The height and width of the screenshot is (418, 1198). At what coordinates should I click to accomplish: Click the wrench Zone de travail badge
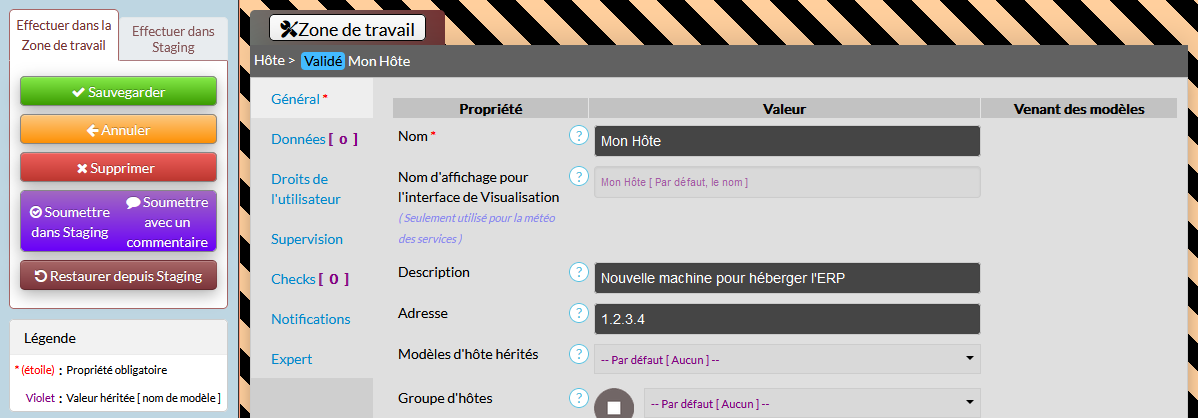coord(347,29)
